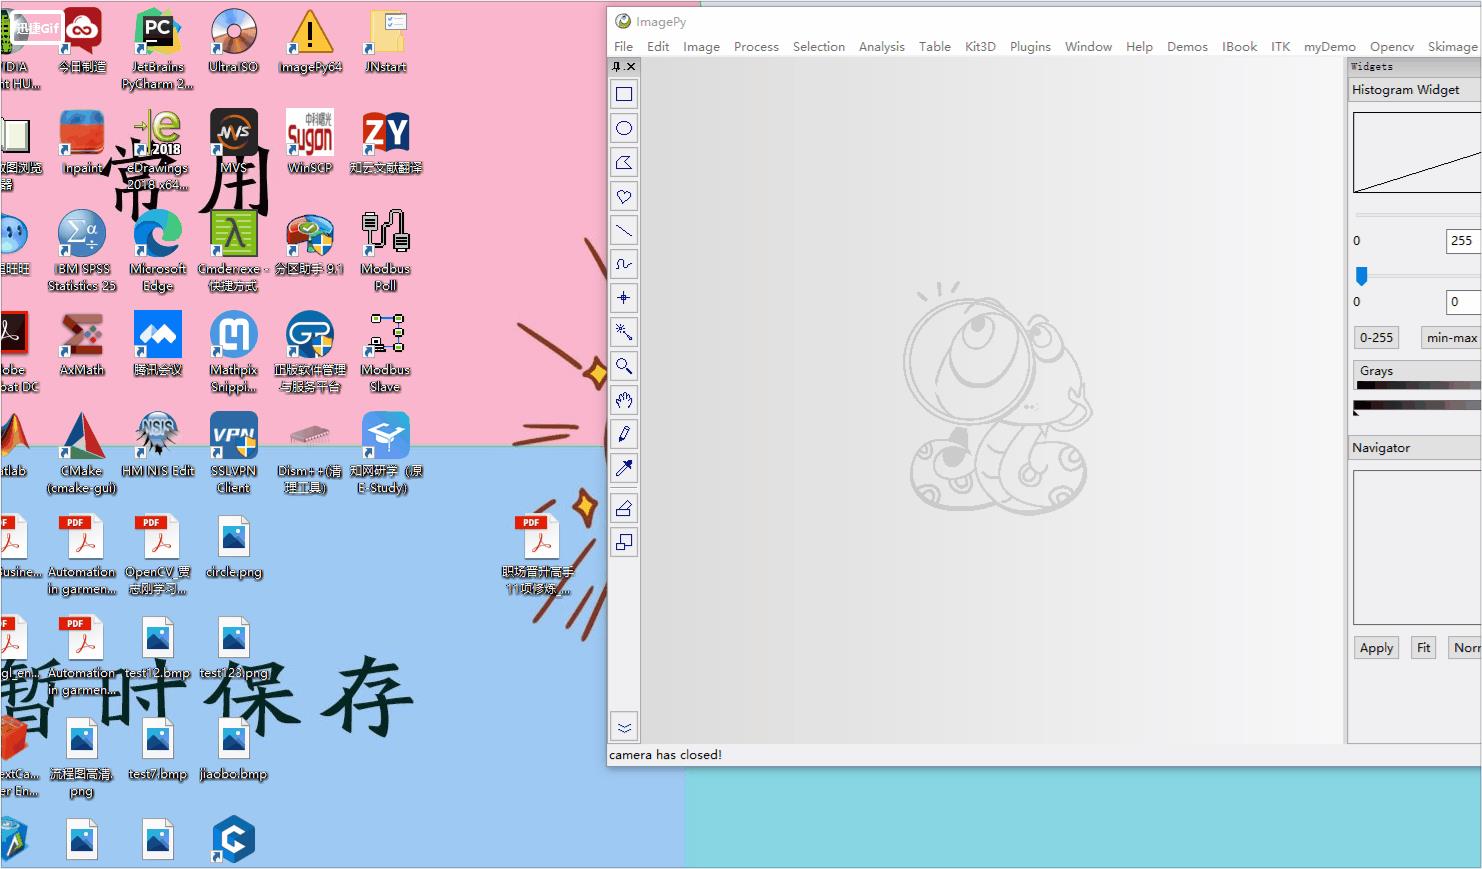
Task: Open the Process menu
Action: click(756, 46)
